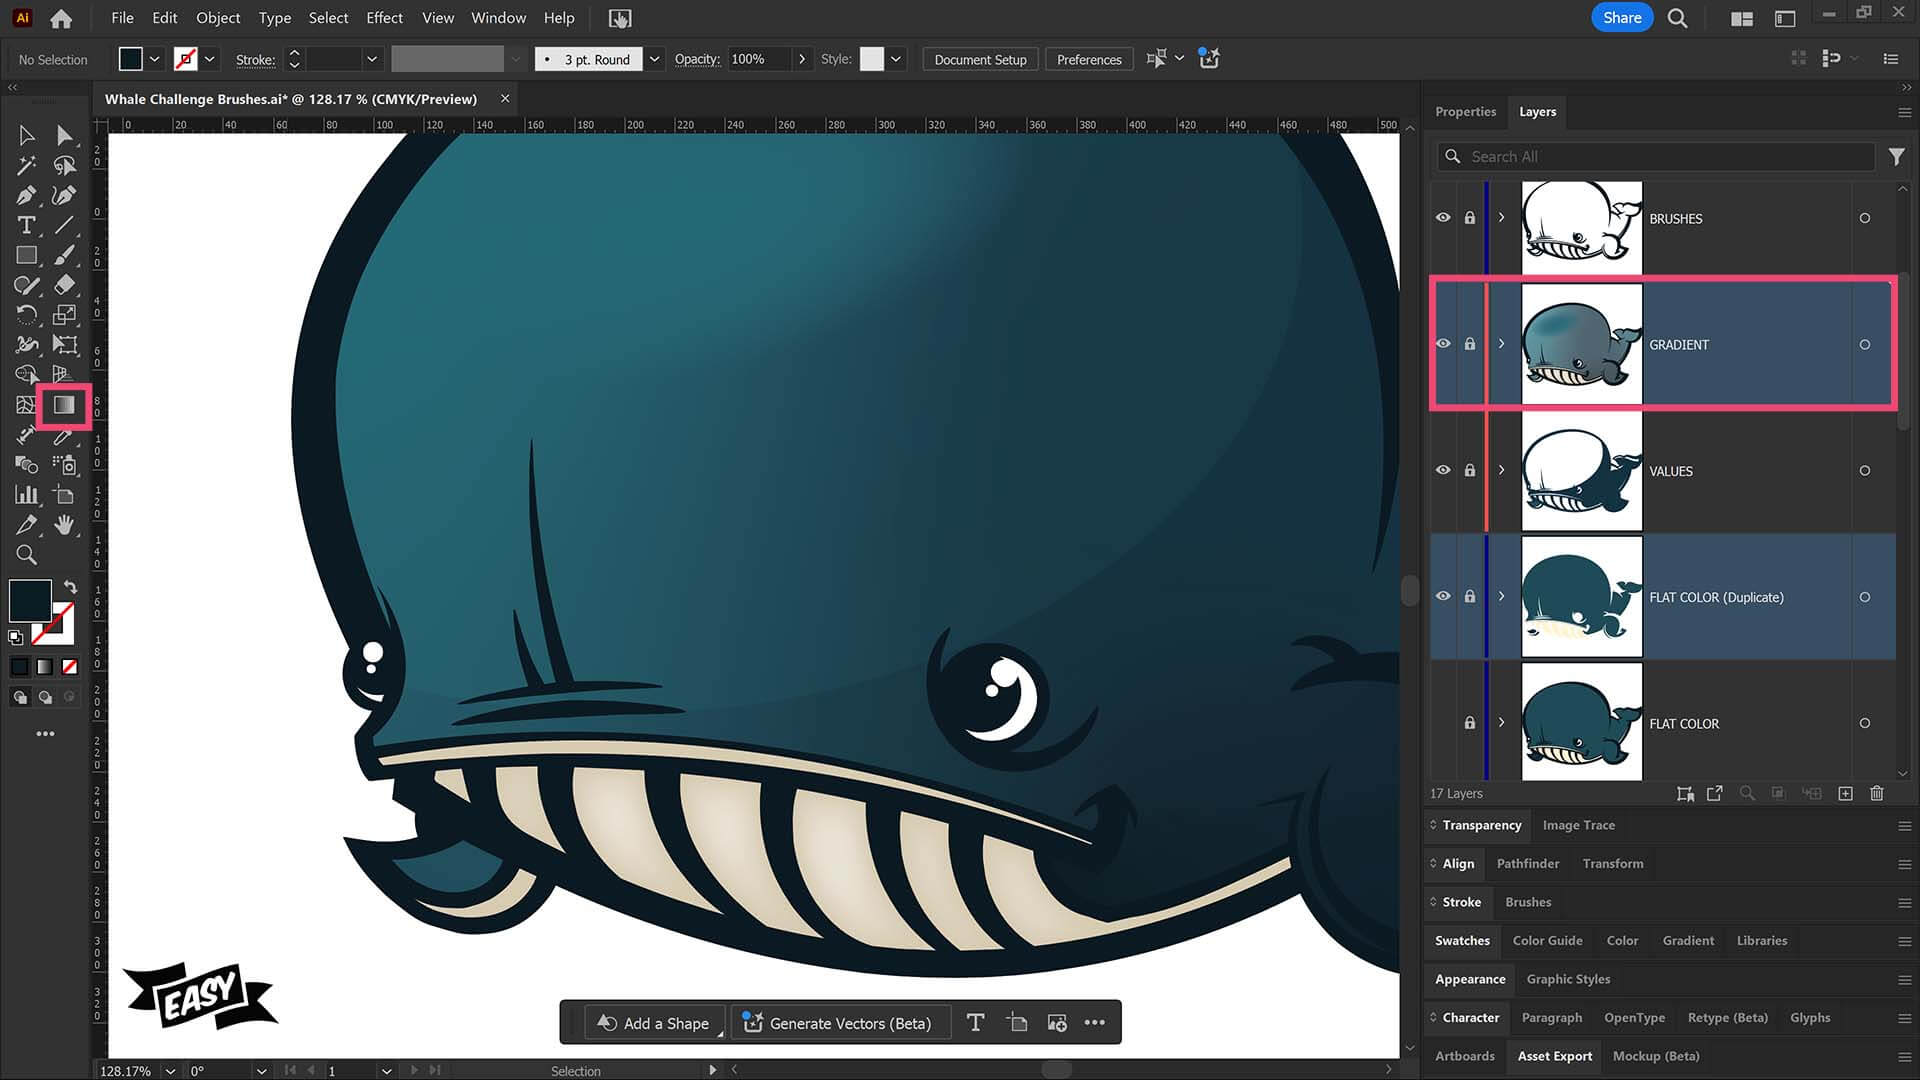Open more options in contextual task bar
The width and height of the screenshot is (1920, 1080).
point(1095,1022)
